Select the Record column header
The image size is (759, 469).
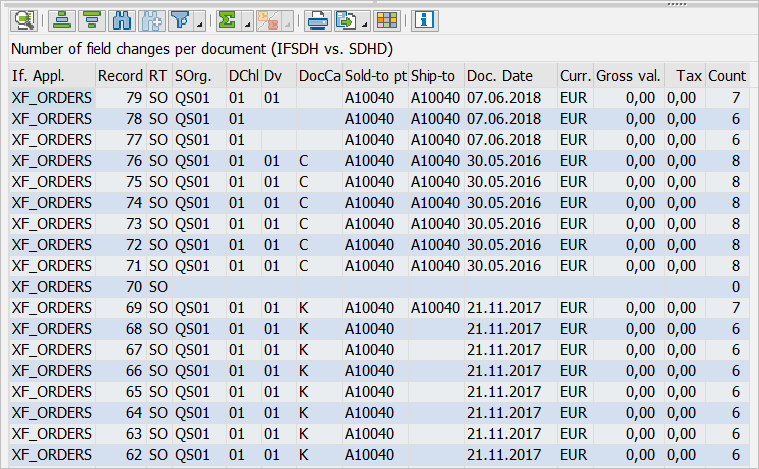click(x=120, y=76)
